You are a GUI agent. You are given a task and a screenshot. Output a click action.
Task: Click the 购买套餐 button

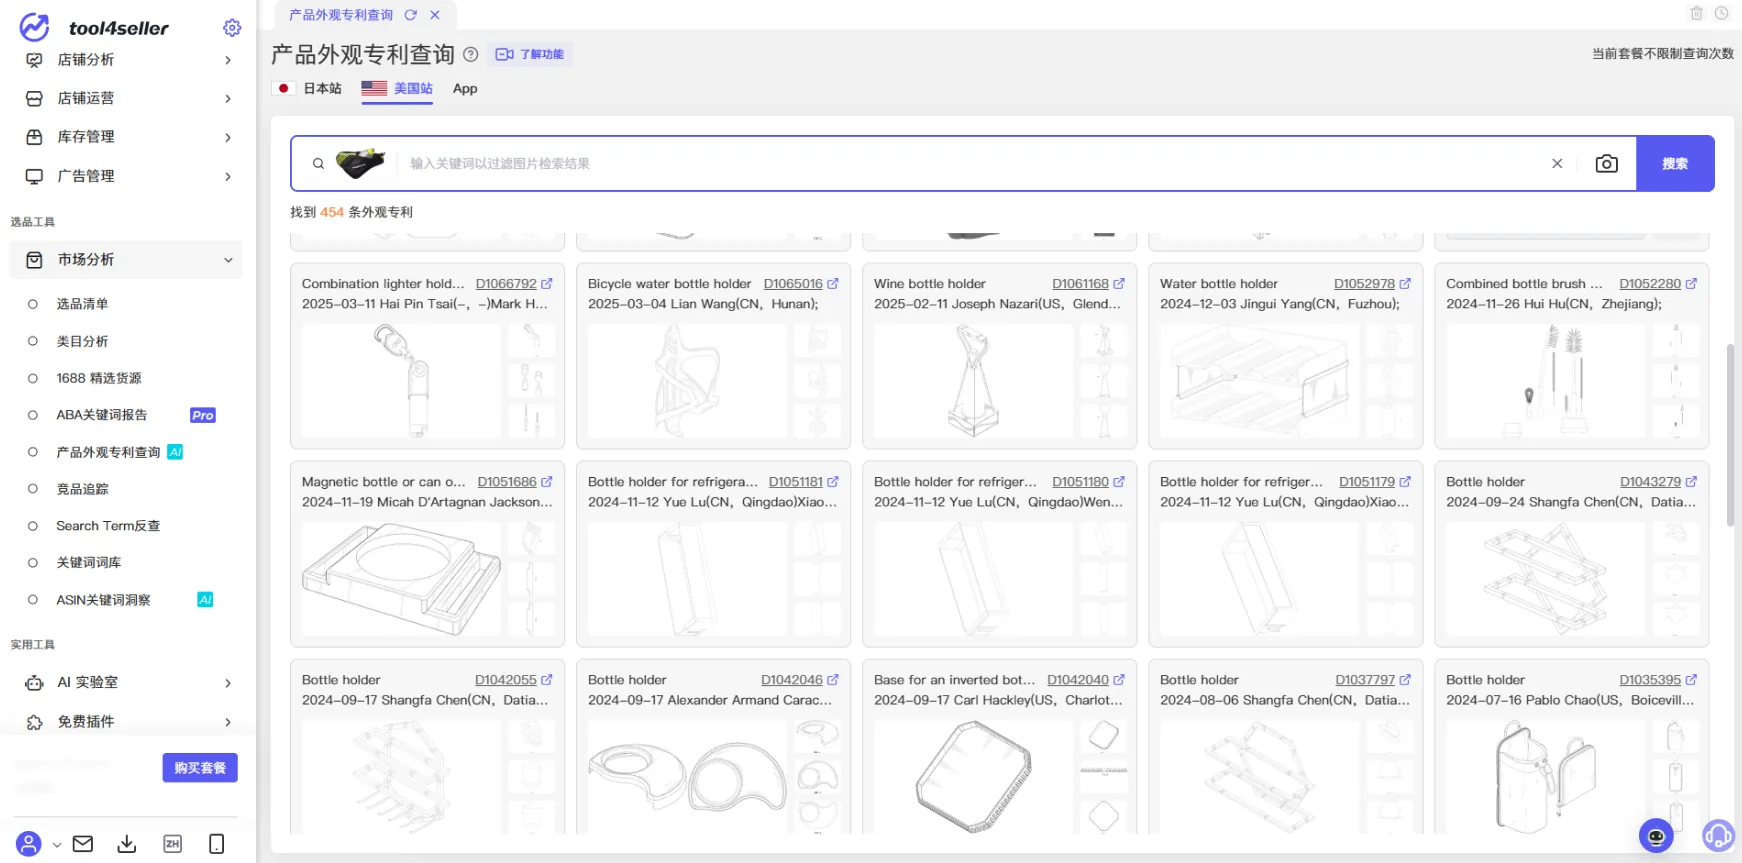tap(200, 768)
